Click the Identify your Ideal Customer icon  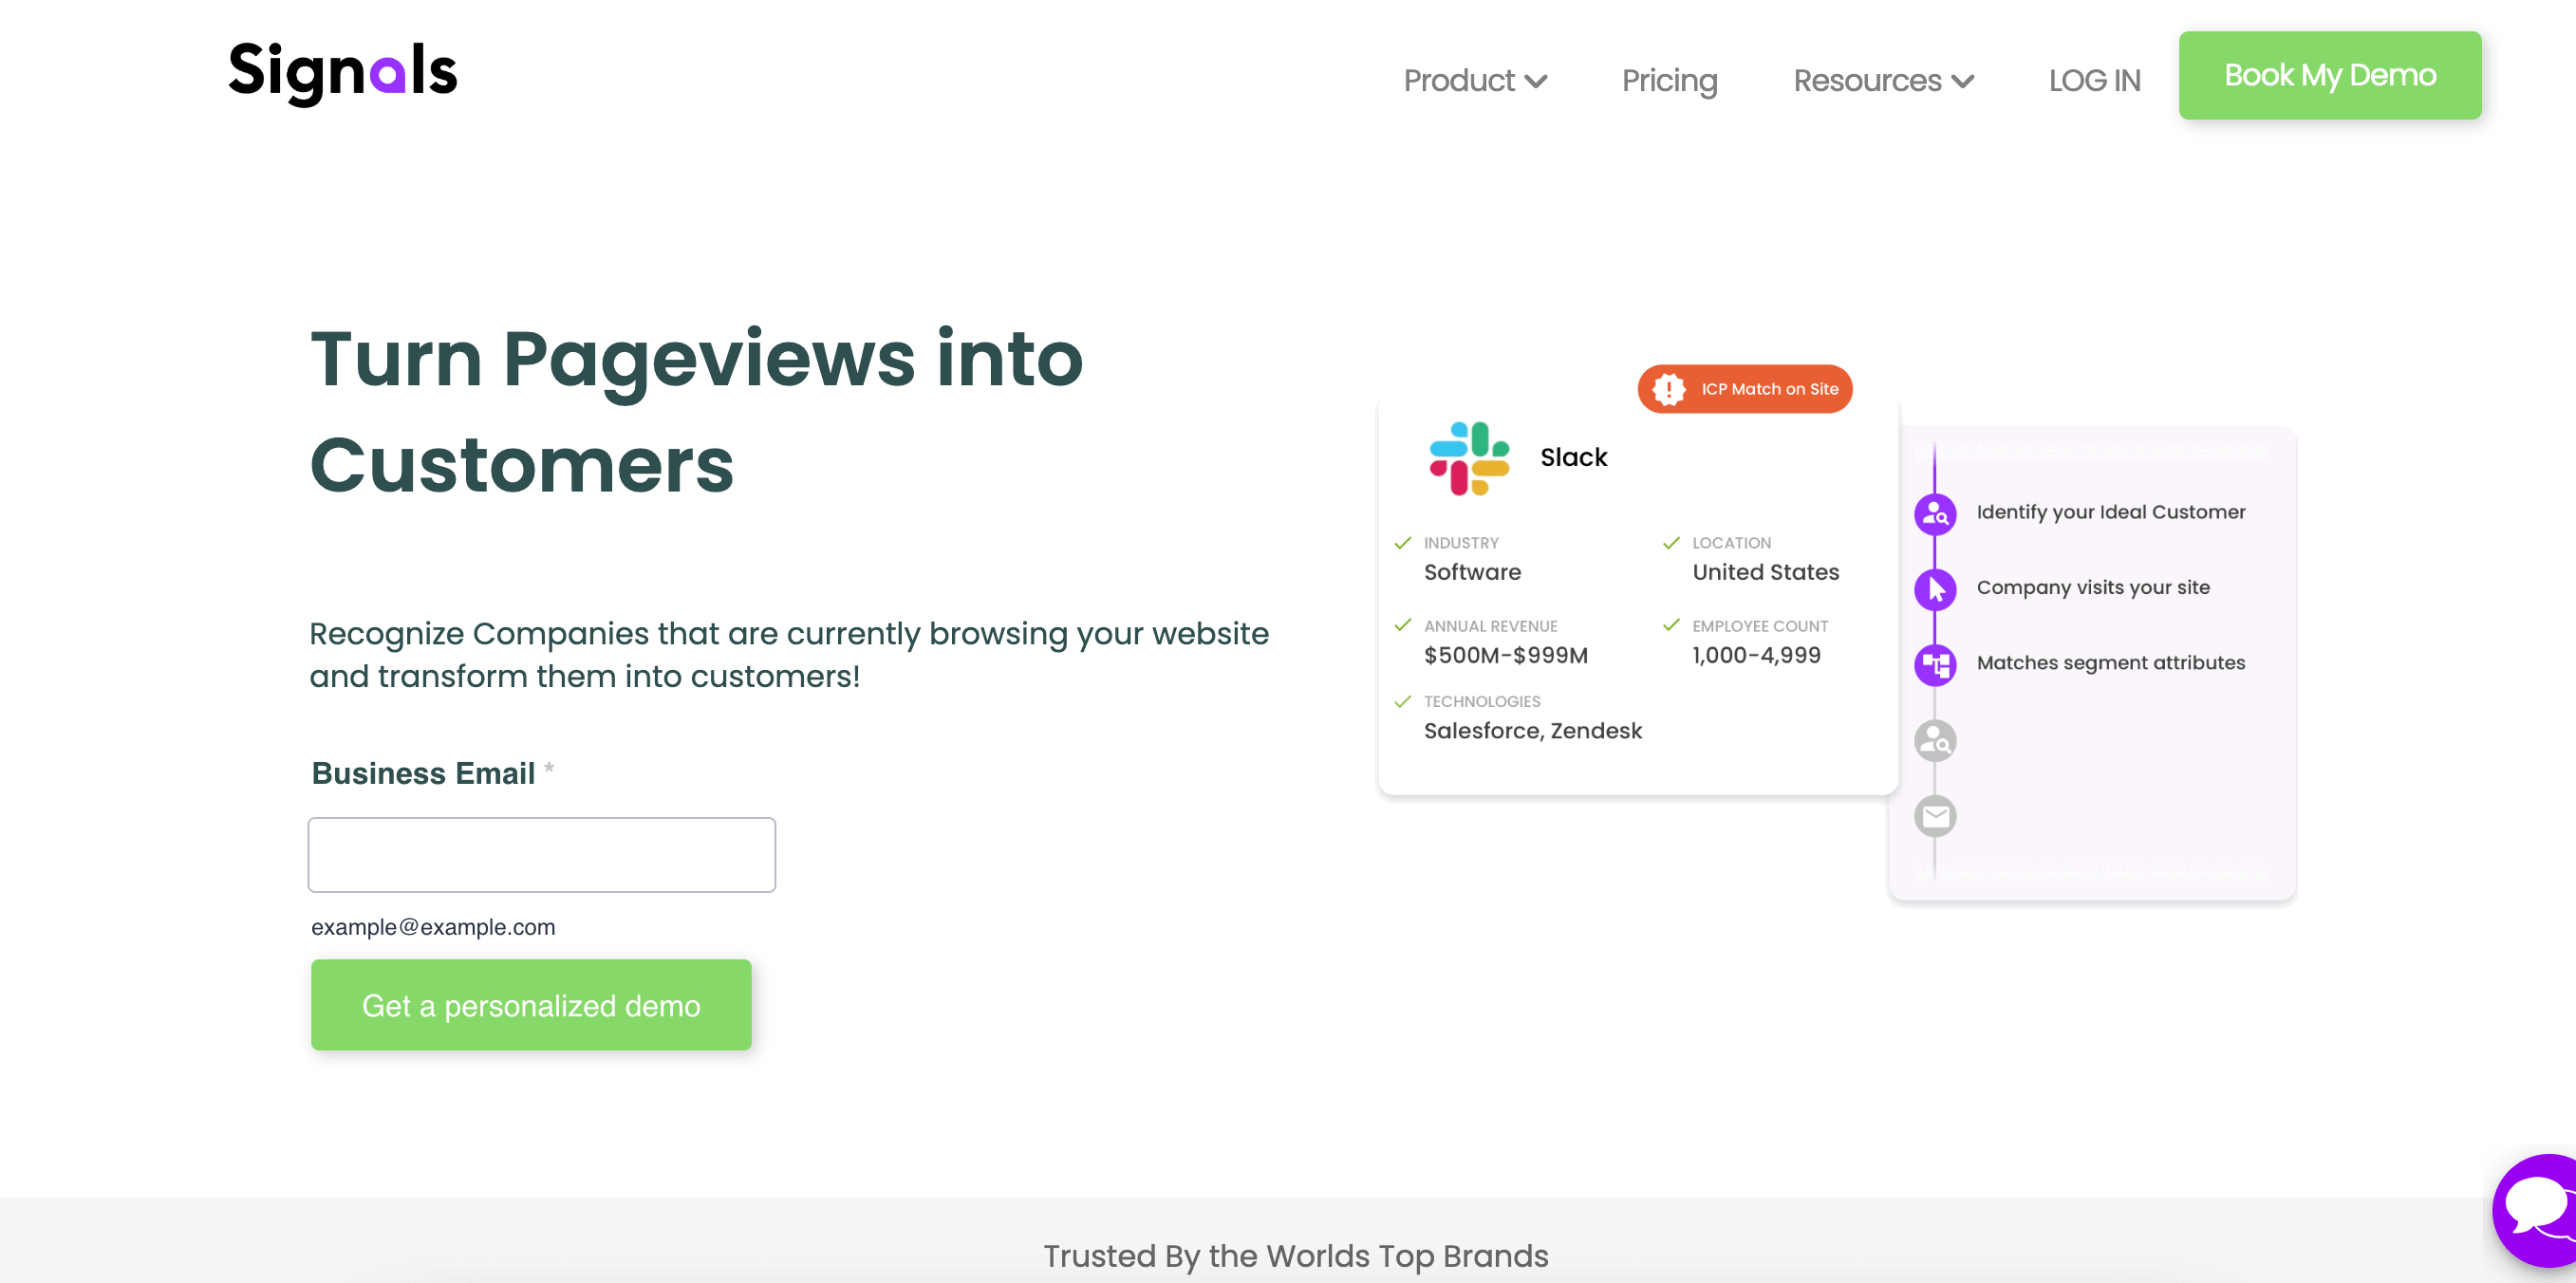(1937, 512)
